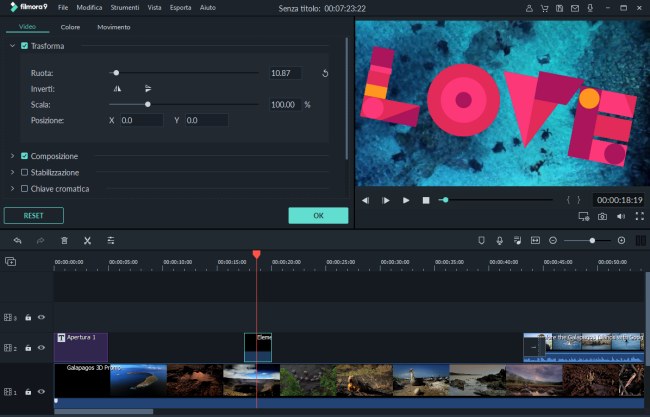Enable the Stabilizzazione checkbox
The height and width of the screenshot is (417, 650).
[x=25, y=172]
